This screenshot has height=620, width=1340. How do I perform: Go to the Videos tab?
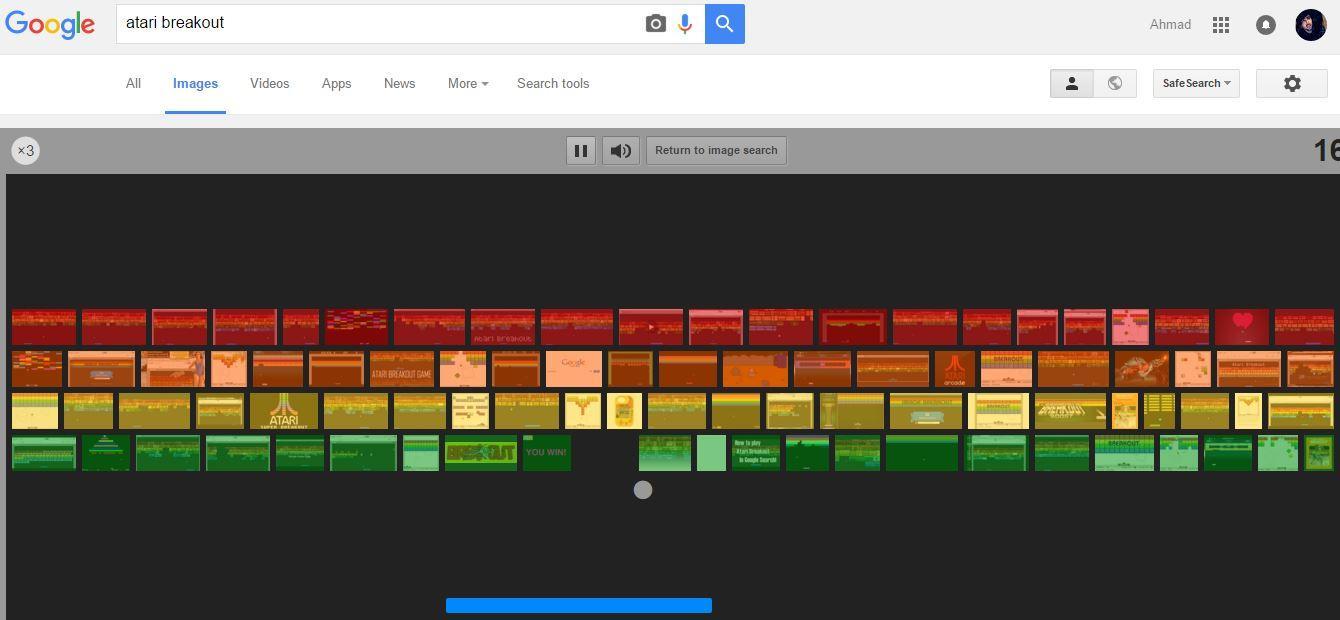pyautogui.click(x=270, y=84)
